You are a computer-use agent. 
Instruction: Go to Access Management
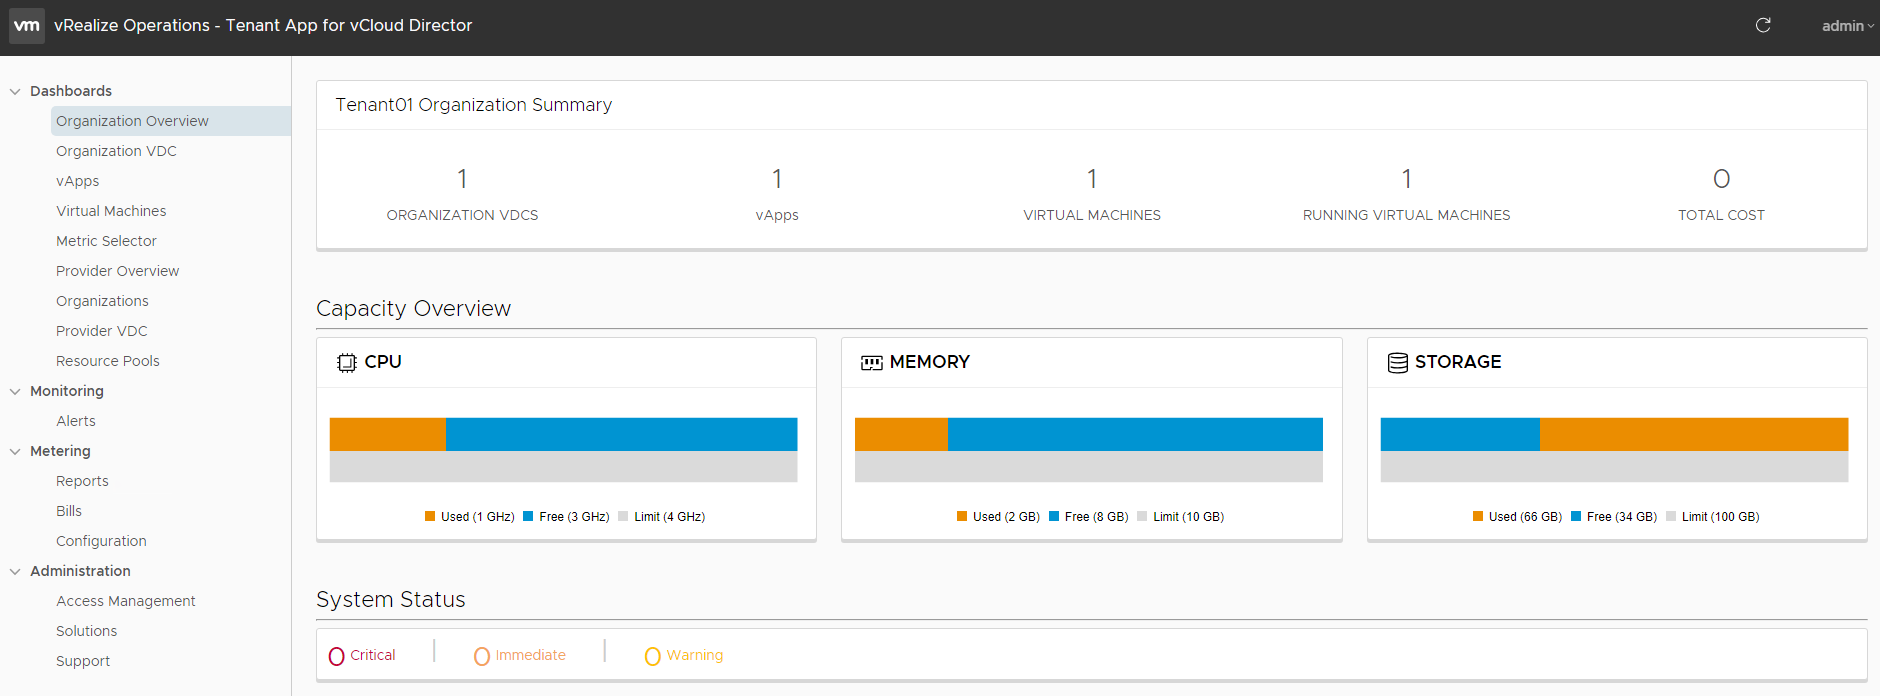click(x=125, y=601)
